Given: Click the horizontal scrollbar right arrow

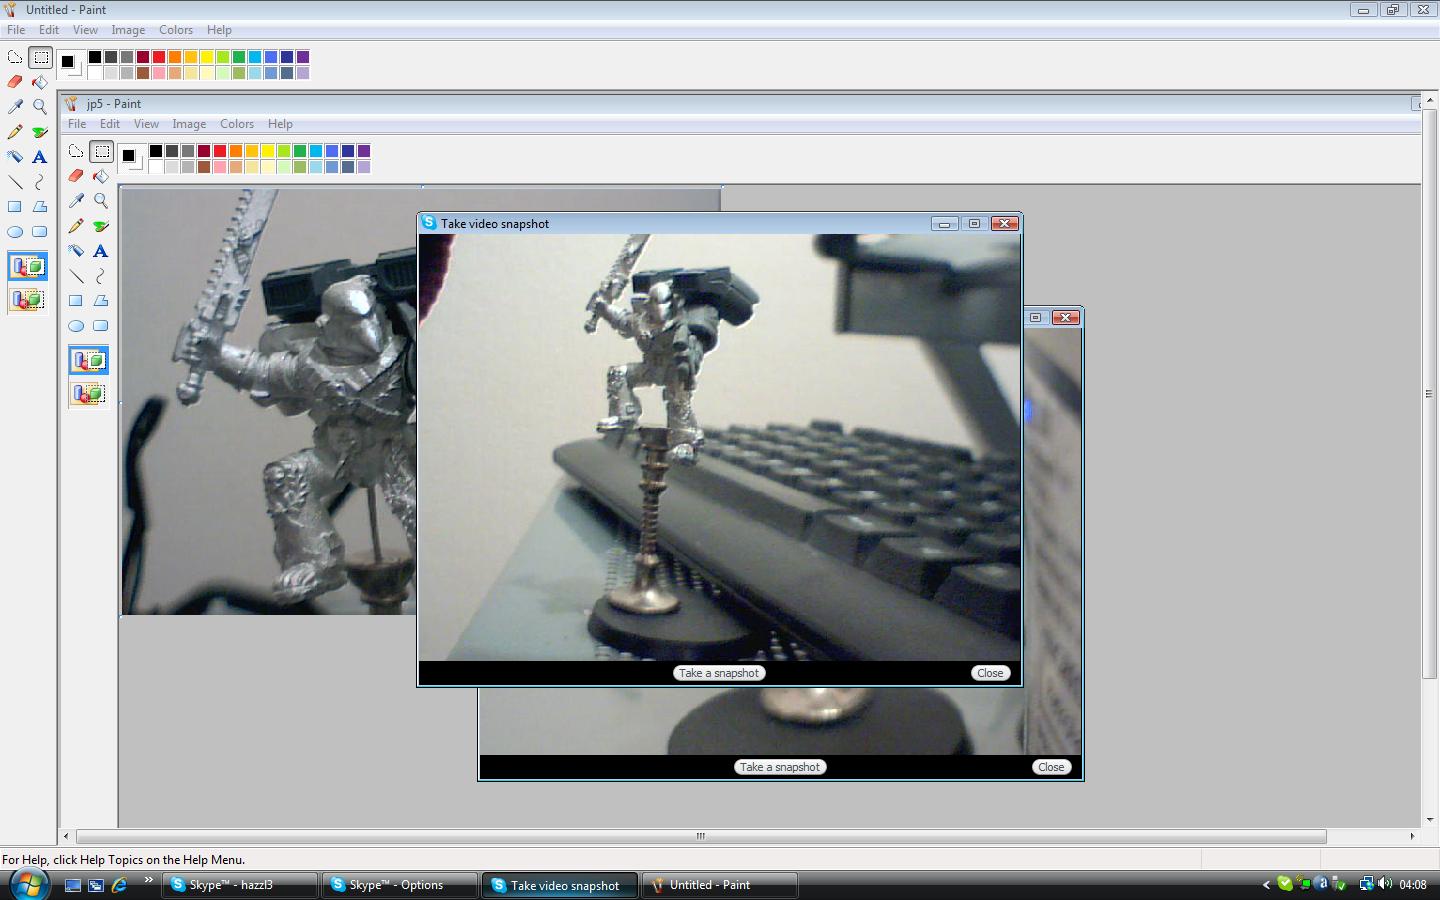Looking at the screenshot, I should click(1412, 836).
